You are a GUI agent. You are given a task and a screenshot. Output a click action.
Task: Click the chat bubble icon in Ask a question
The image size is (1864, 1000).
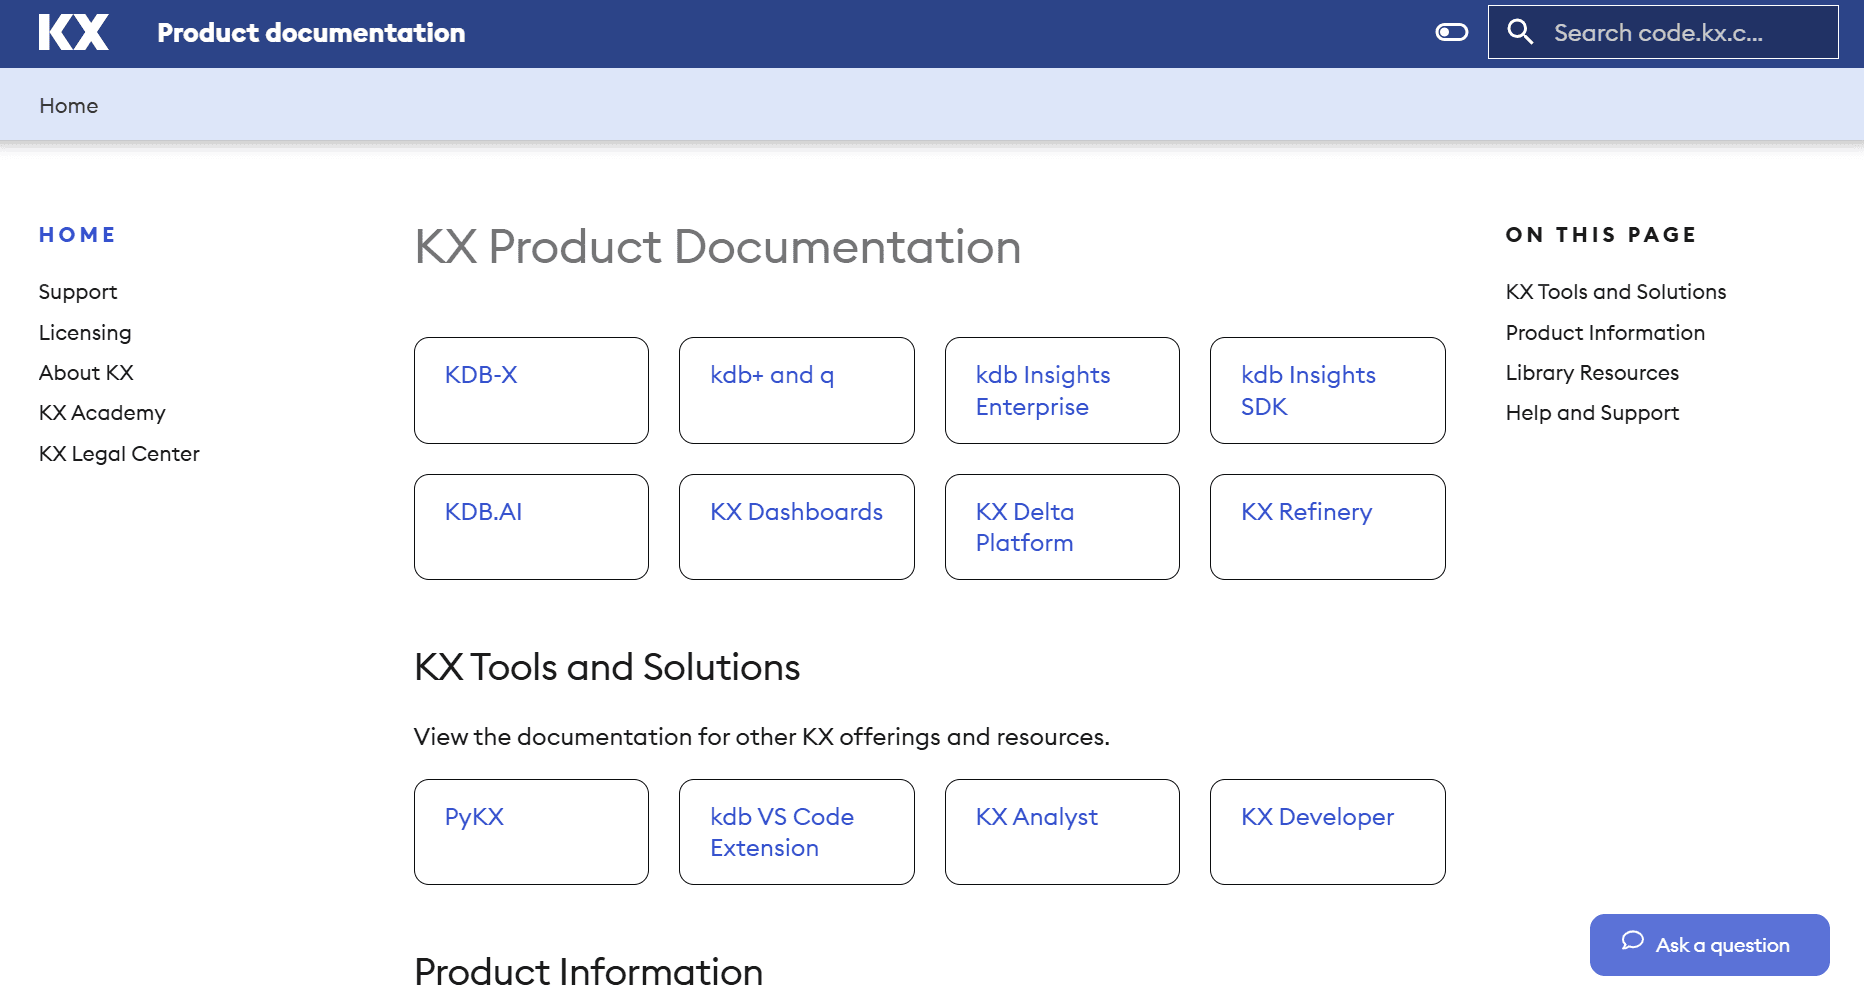(1632, 941)
